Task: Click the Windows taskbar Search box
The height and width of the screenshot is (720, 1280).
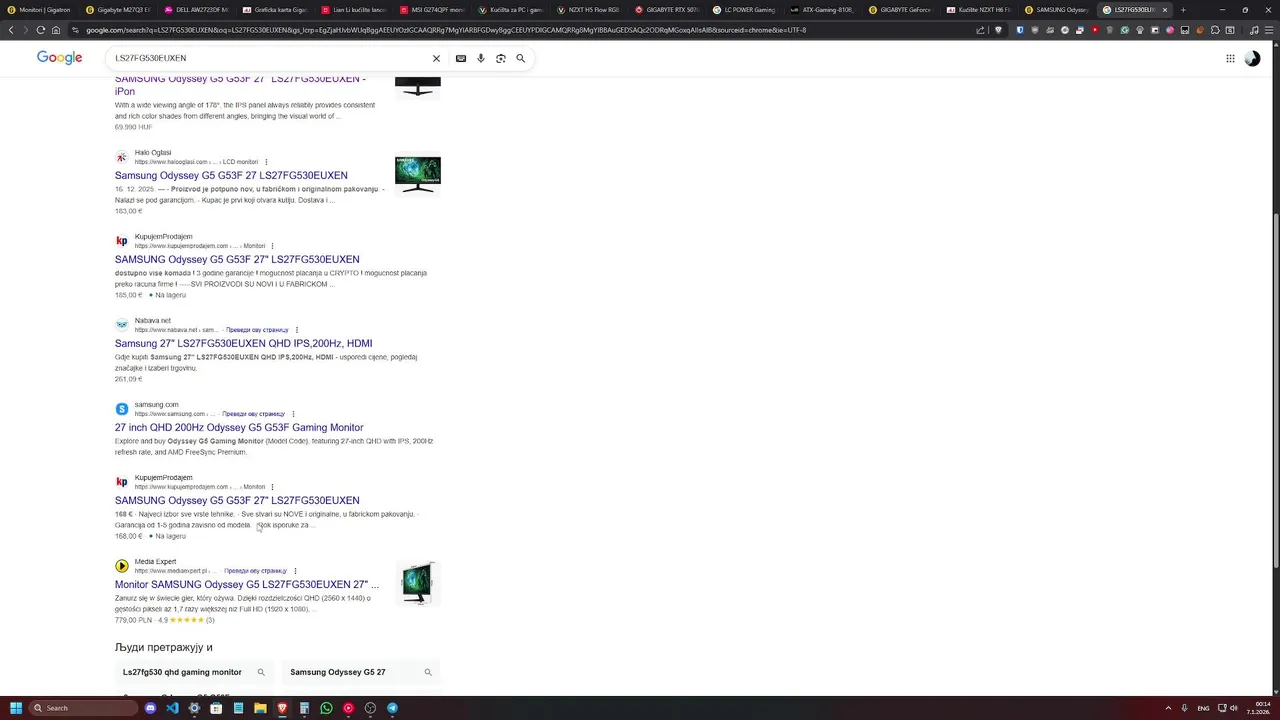Action: tap(82, 708)
